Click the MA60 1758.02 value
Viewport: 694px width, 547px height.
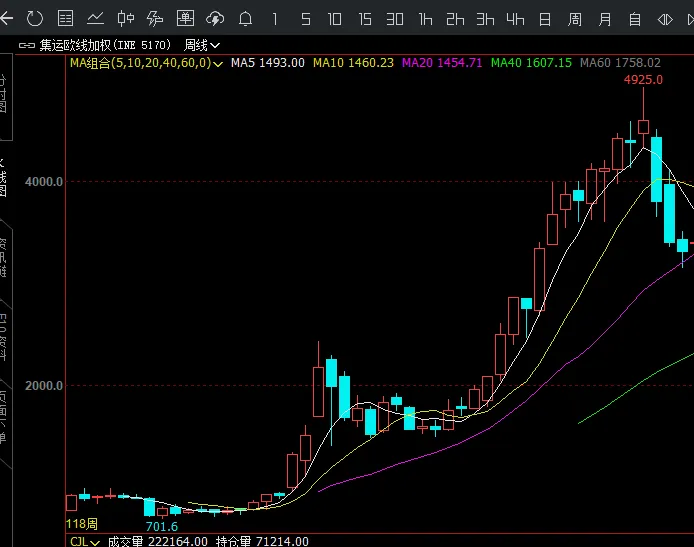620,63
